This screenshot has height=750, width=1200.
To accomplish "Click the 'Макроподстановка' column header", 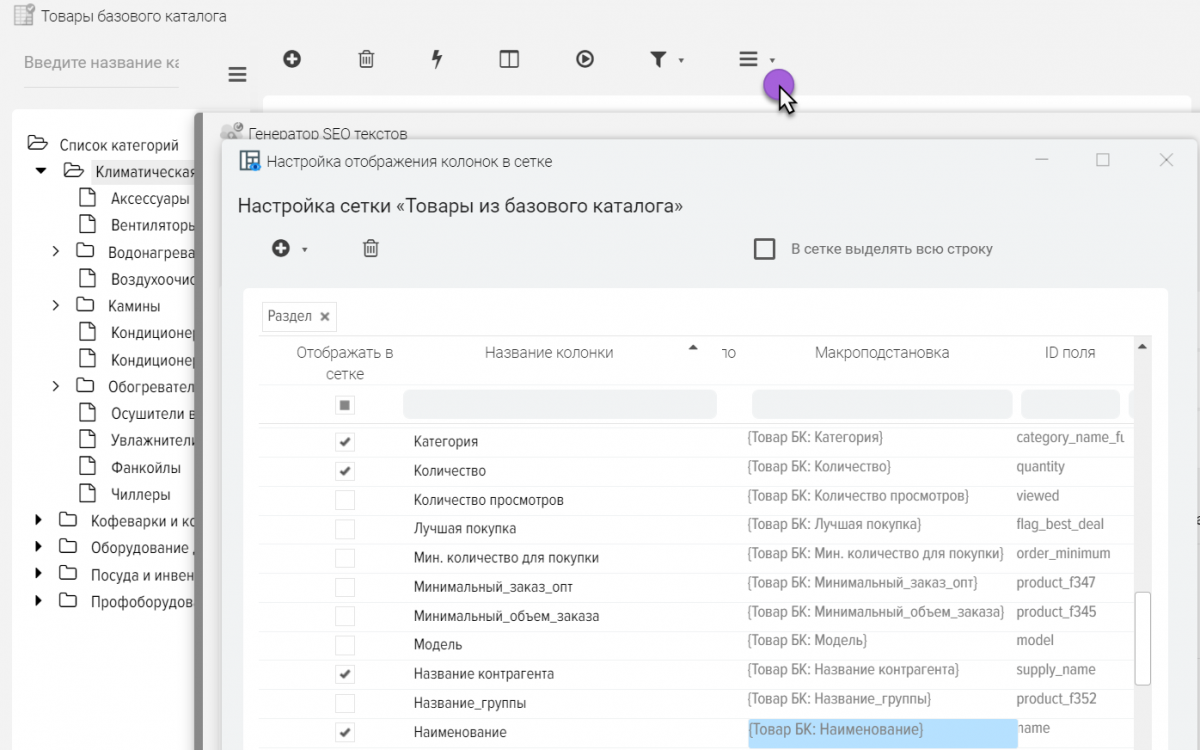I will coord(881,352).
